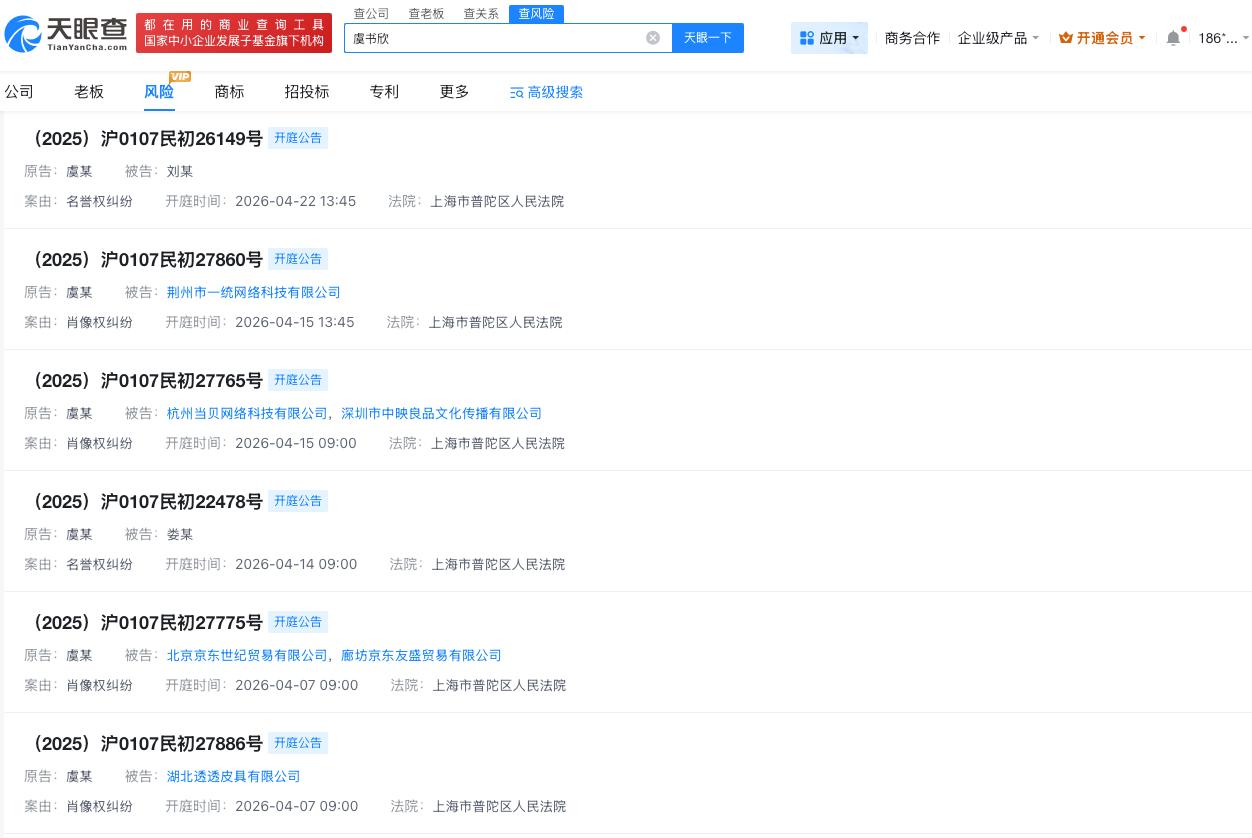This screenshot has width=1252, height=838.
Task: Click the 高级搜索 filter icon
Action: [516, 92]
